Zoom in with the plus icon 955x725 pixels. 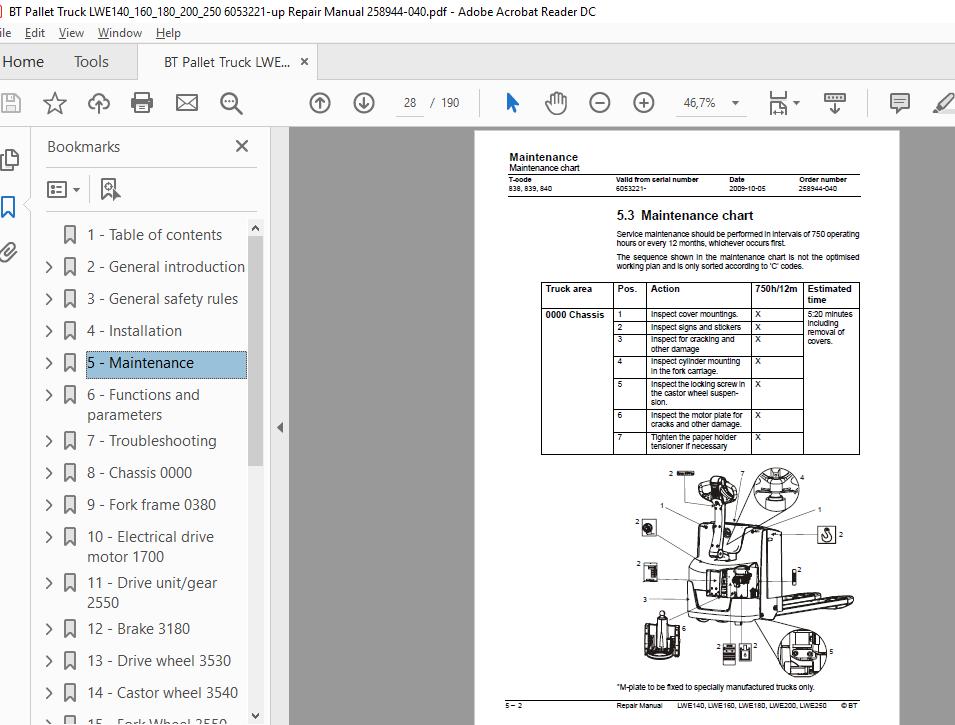(643, 103)
